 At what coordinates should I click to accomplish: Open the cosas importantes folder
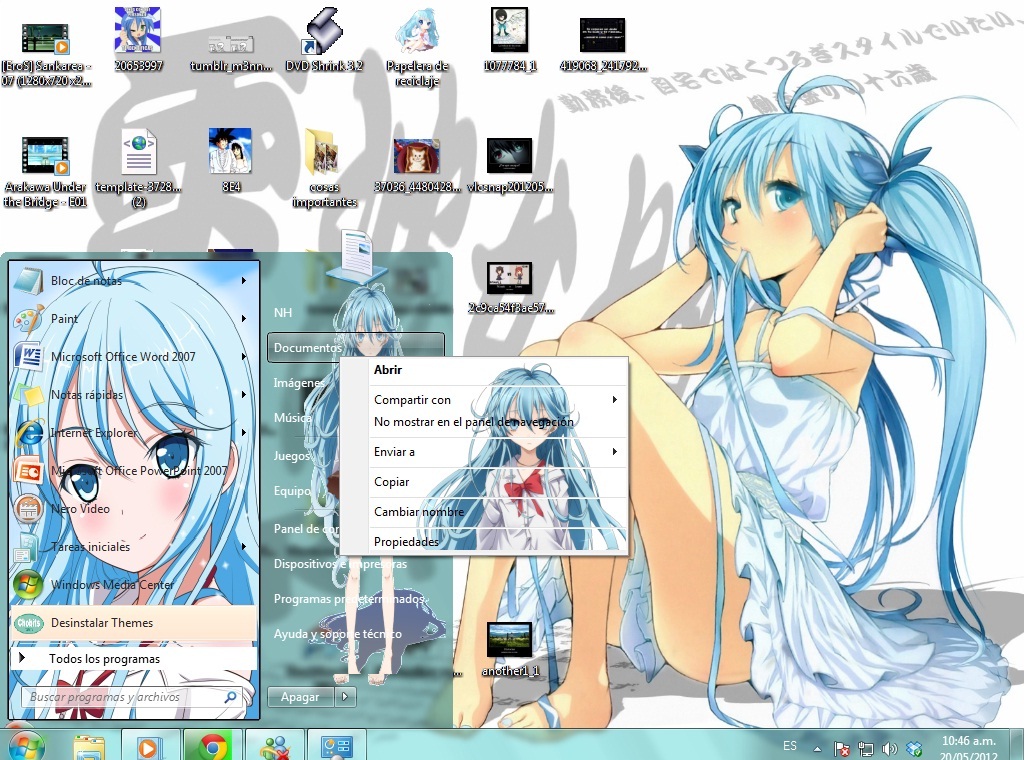[324, 168]
